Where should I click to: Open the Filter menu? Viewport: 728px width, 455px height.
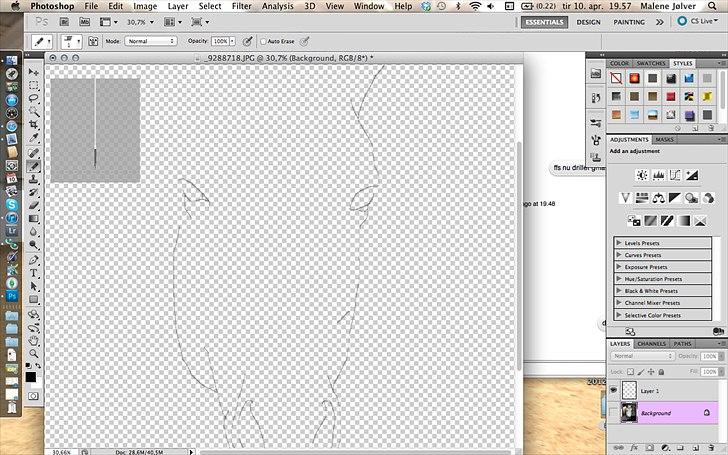[241, 6]
